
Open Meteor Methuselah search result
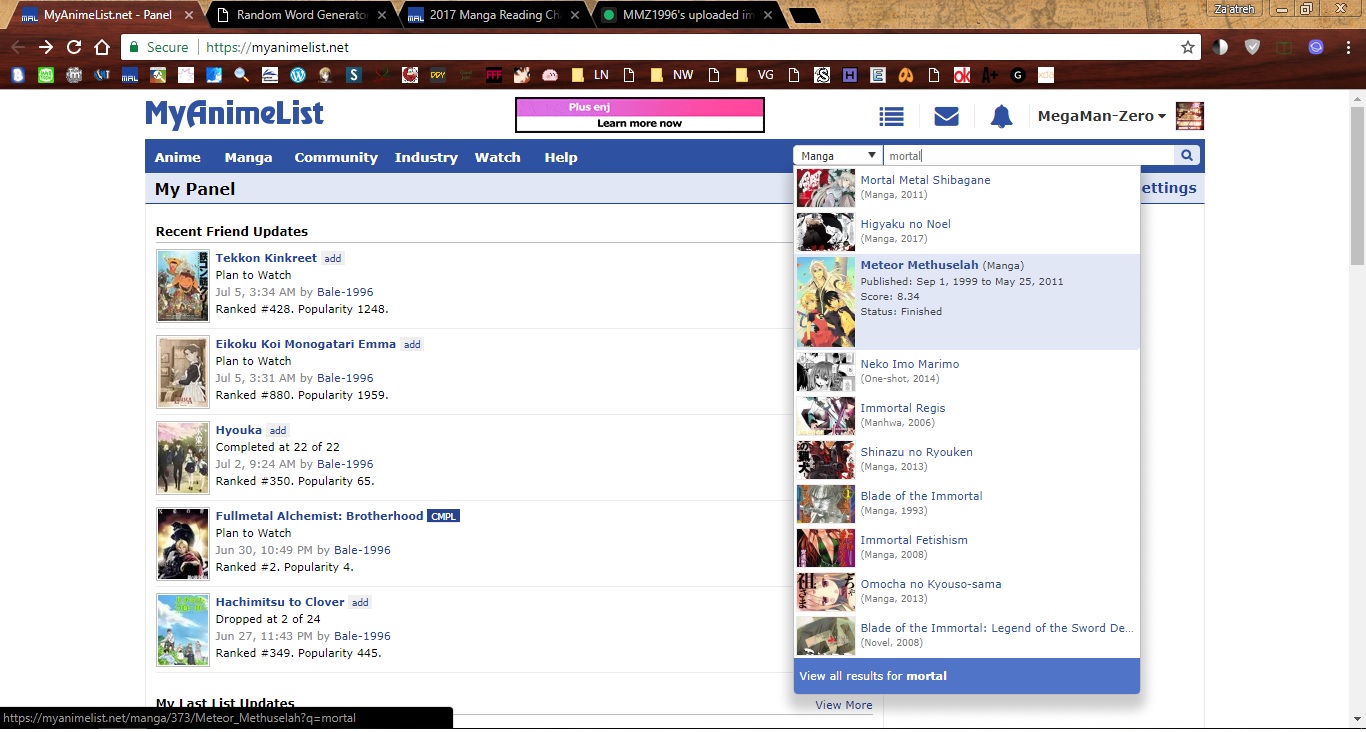click(967, 302)
